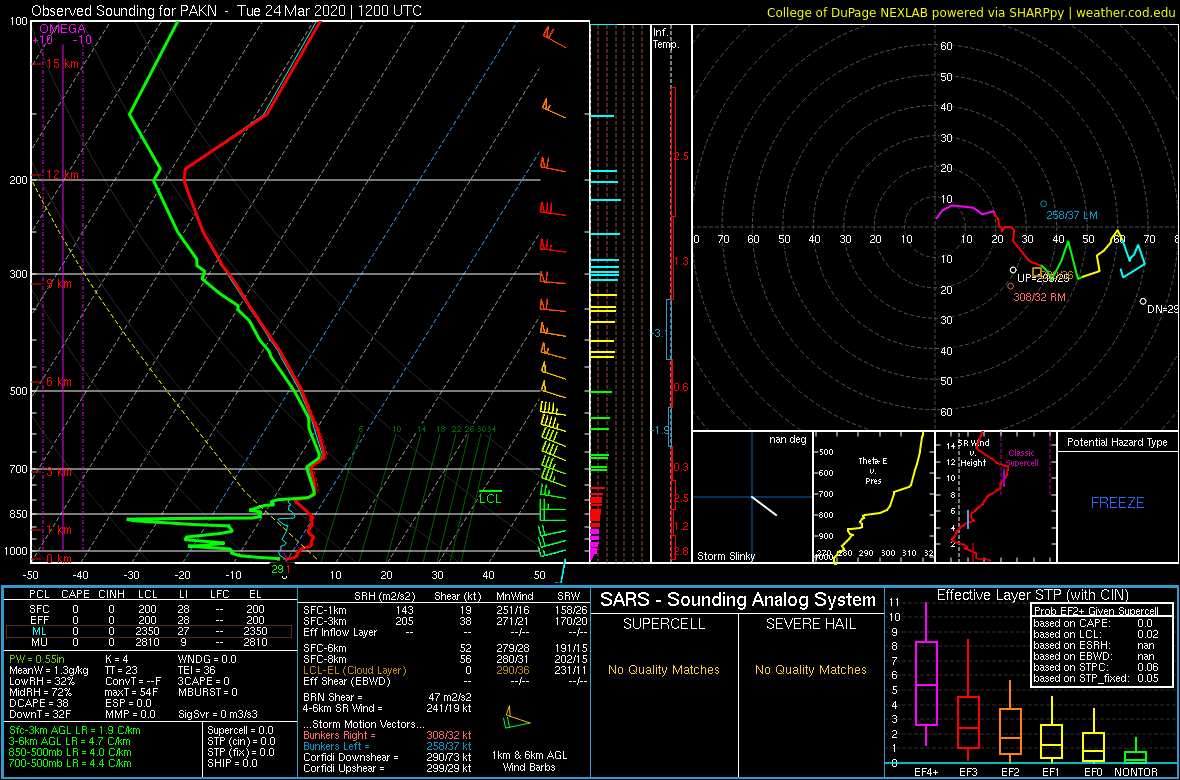Click the 850-500mb LR lapse rate
Viewport: 1180px width, 780px height.
coord(71,752)
